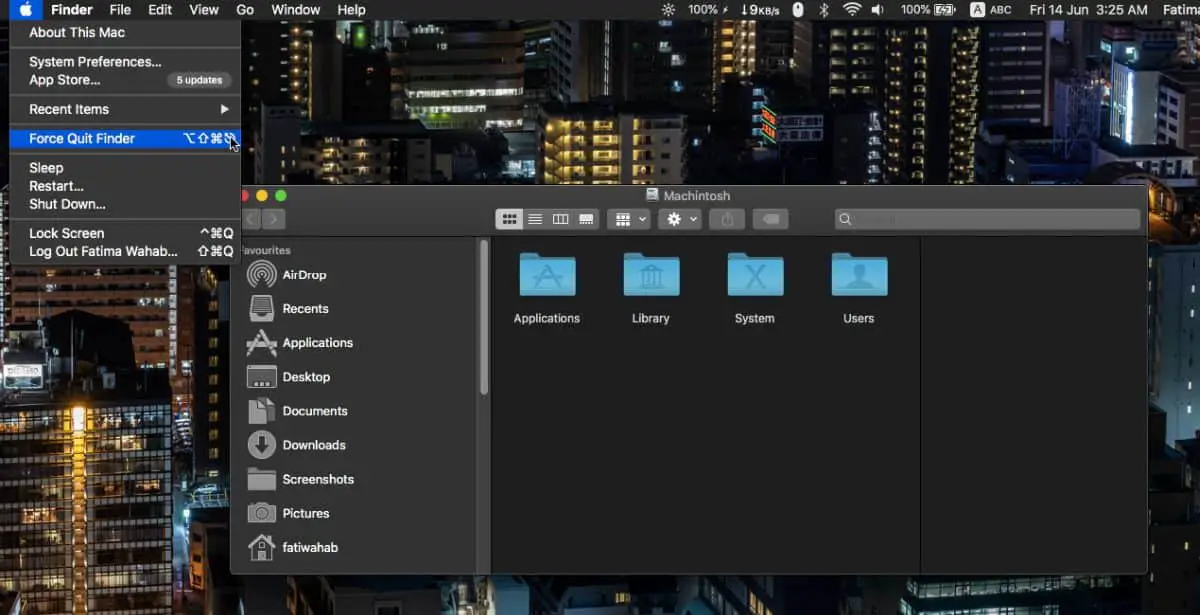Click the Back navigation button
Viewport: 1200px width, 615px height.
click(253, 219)
